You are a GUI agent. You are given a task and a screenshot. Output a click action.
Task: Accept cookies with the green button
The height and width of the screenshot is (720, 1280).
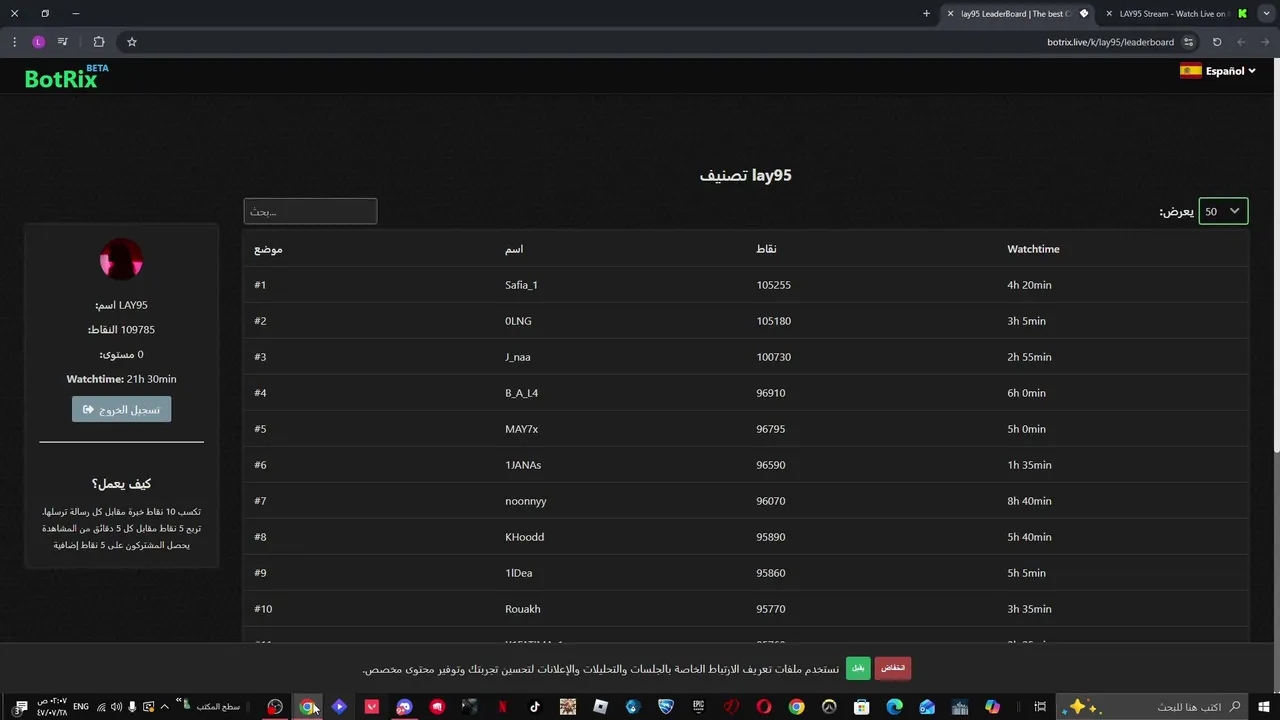tap(858, 668)
